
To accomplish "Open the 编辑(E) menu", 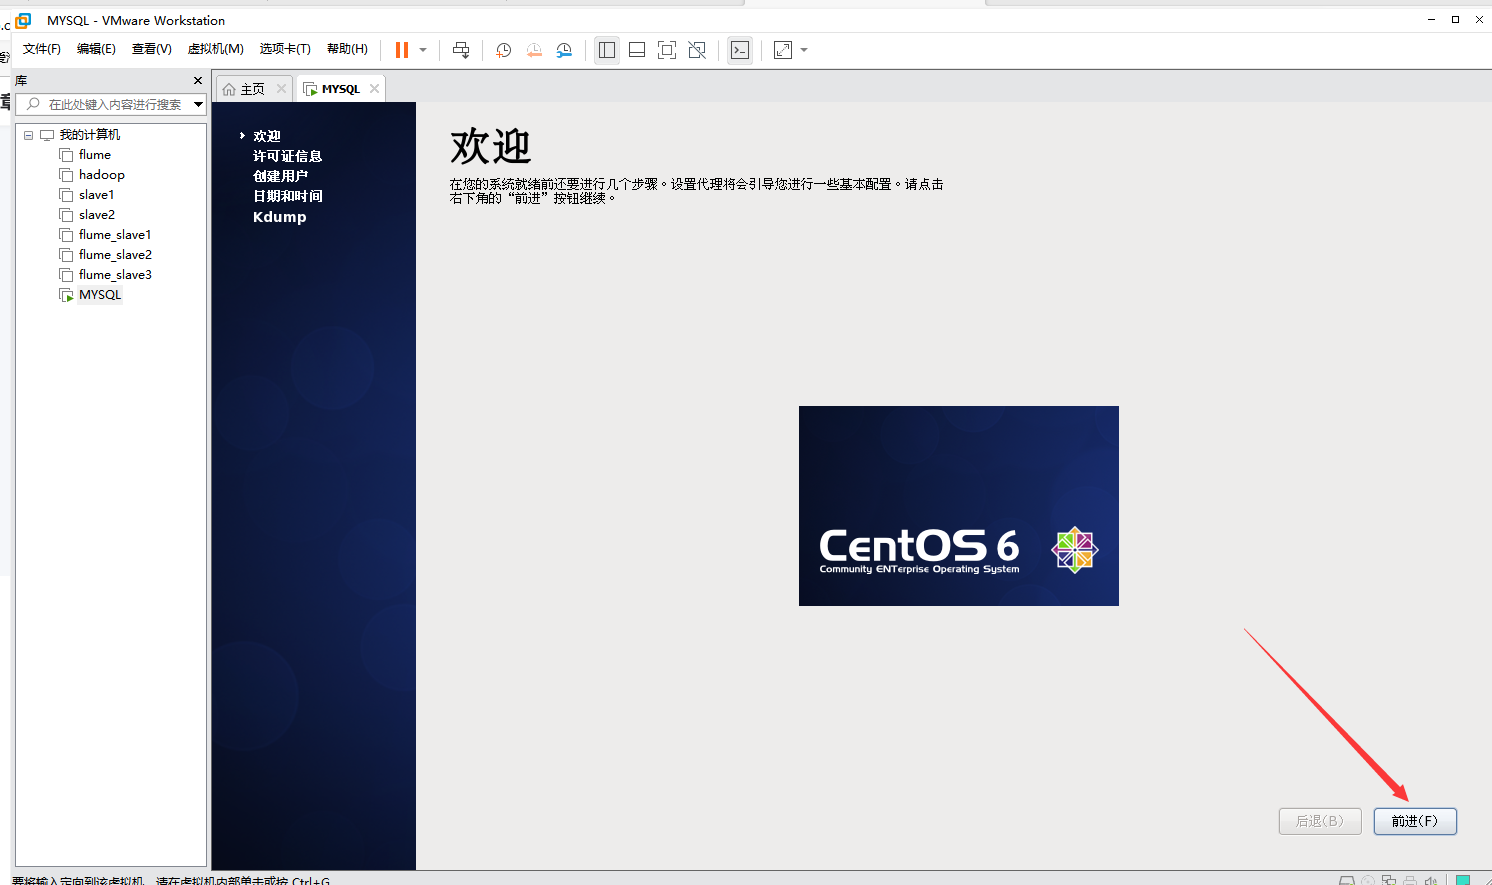I will tap(96, 49).
